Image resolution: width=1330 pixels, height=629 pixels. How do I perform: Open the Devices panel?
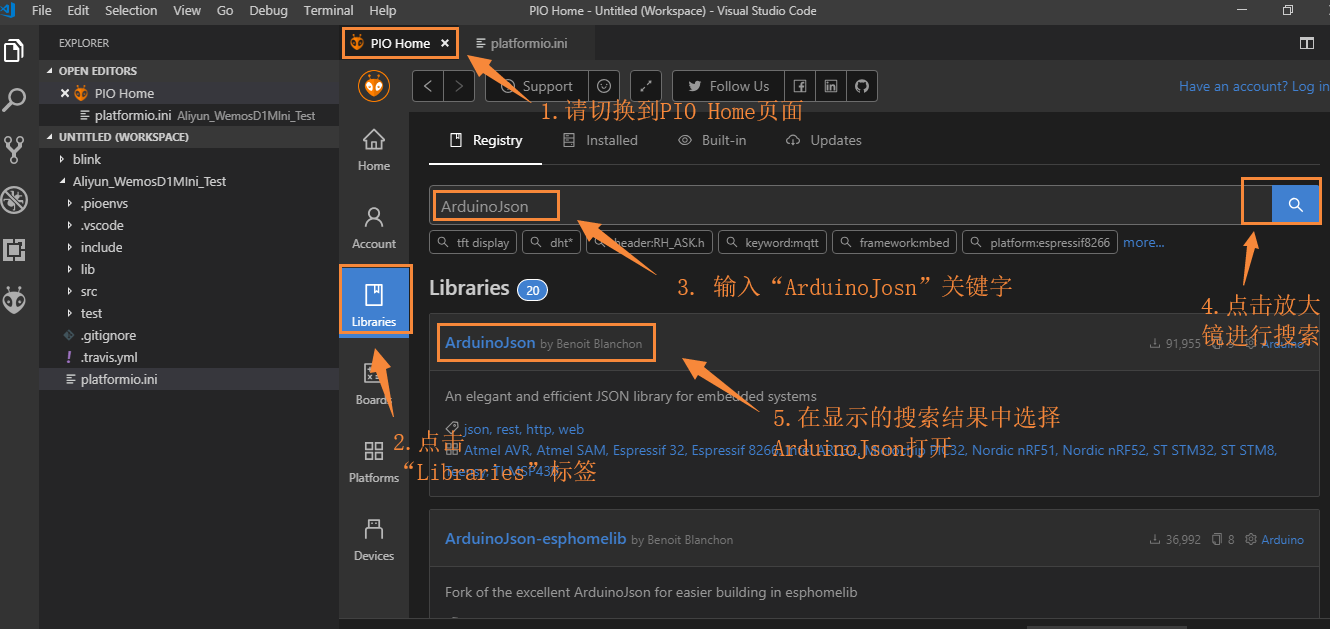pos(373,538)
